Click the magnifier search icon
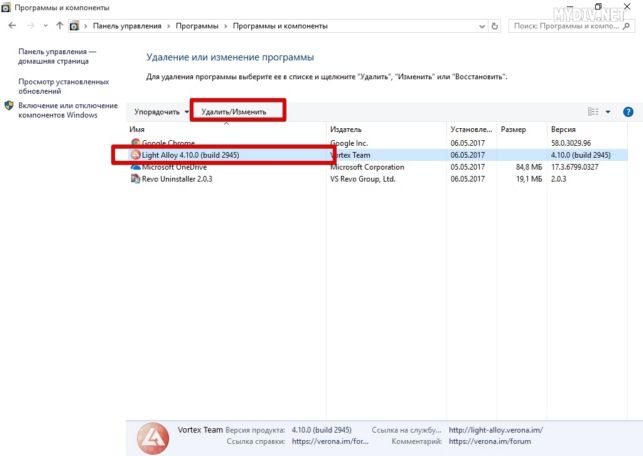This screenshot has width=643, height=456. pyautogui.click(x=626, y=26)
